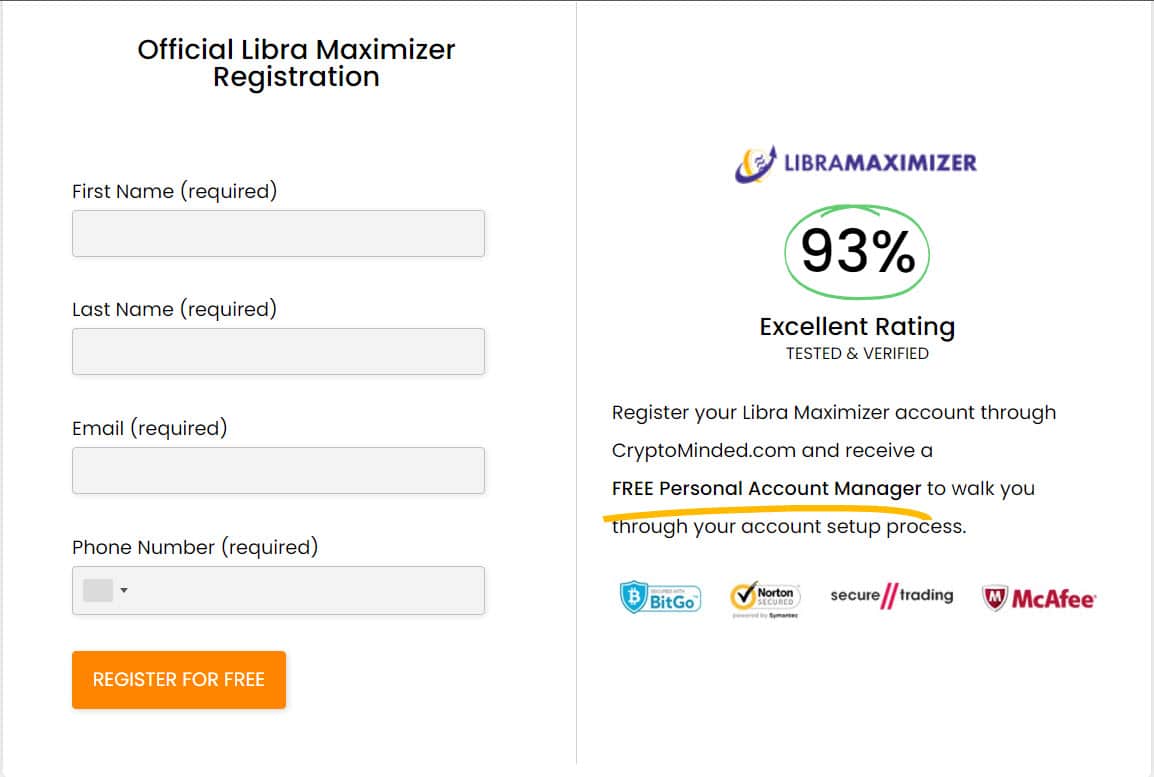Click the REGISTER FOR FREE button
The image size is (1154, 777).
click(179, 680)
